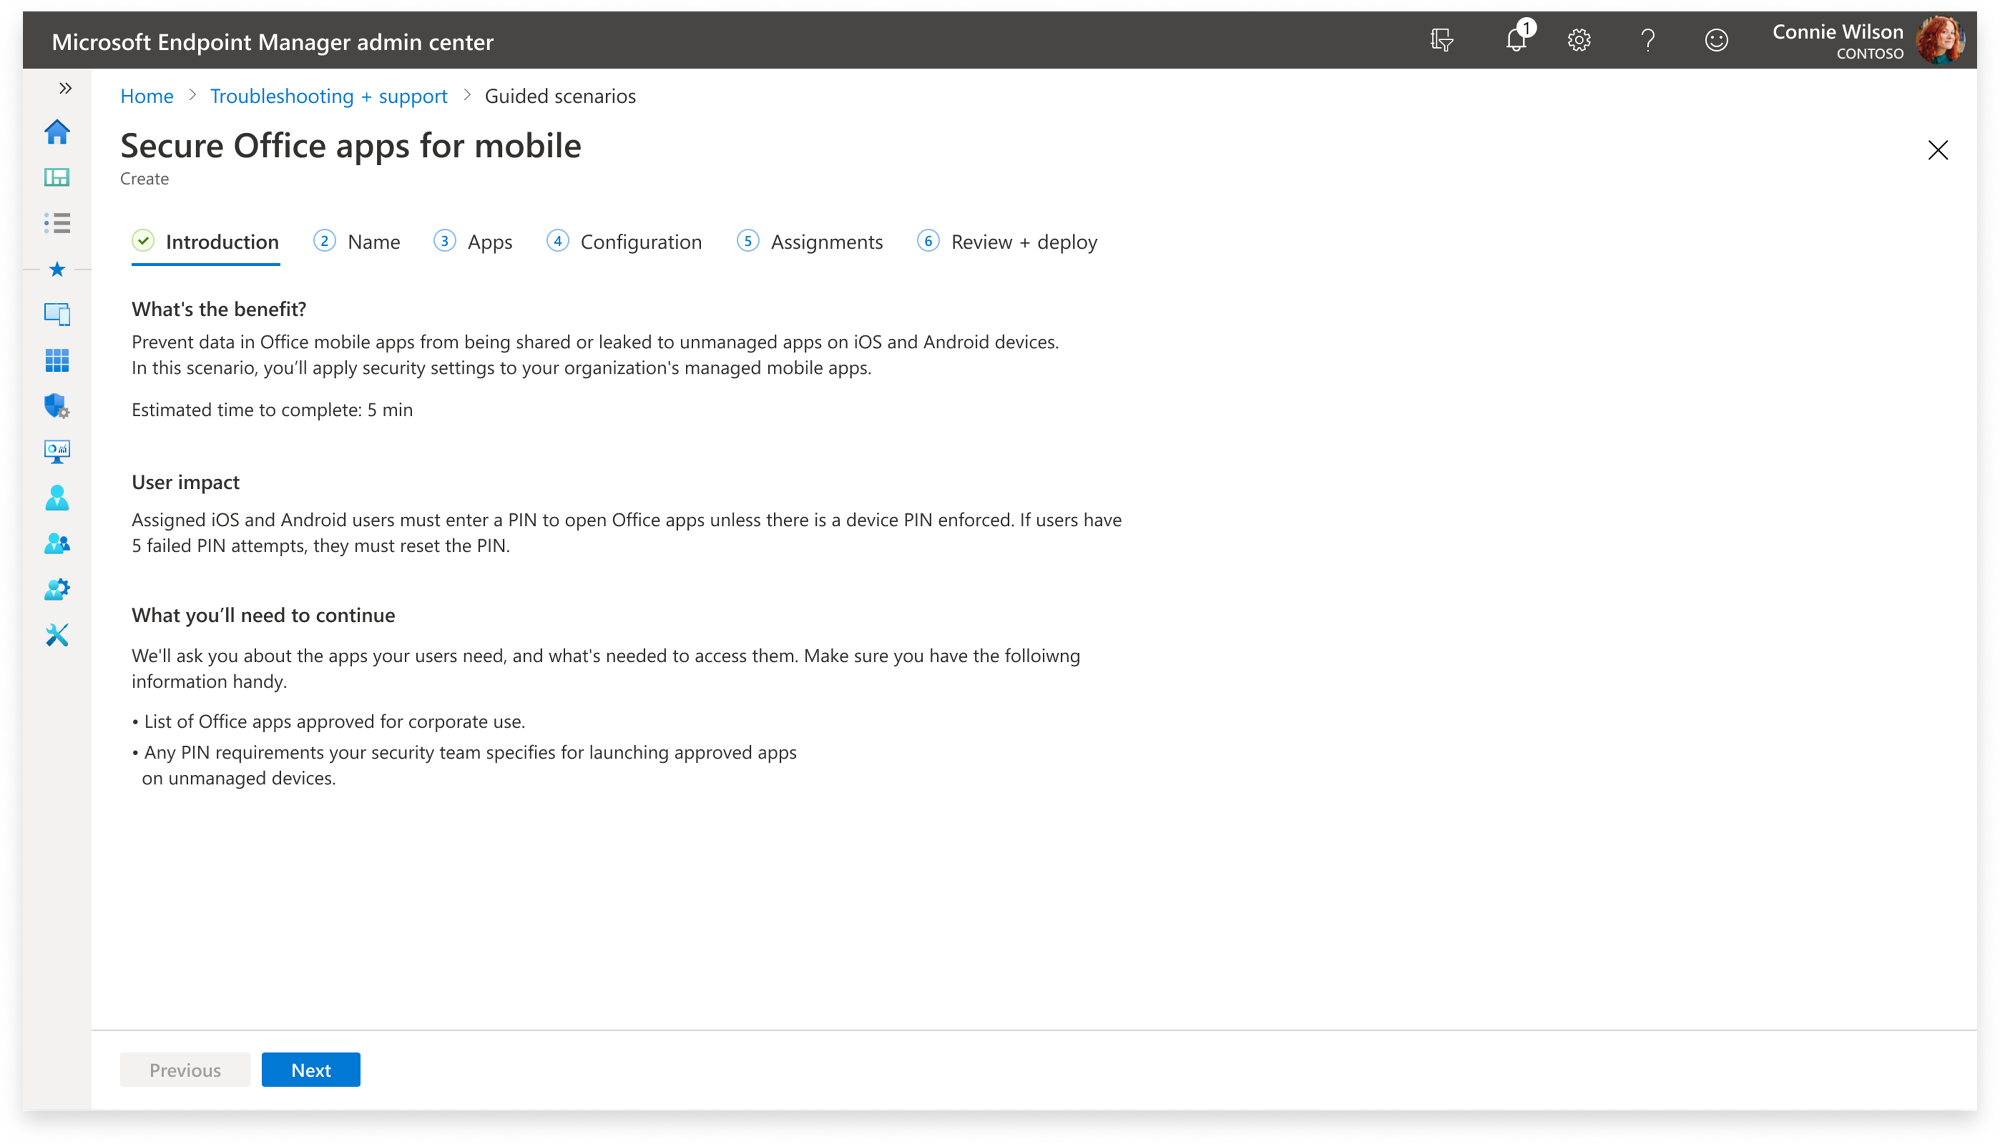Select the All services list icon

point(57,223)
